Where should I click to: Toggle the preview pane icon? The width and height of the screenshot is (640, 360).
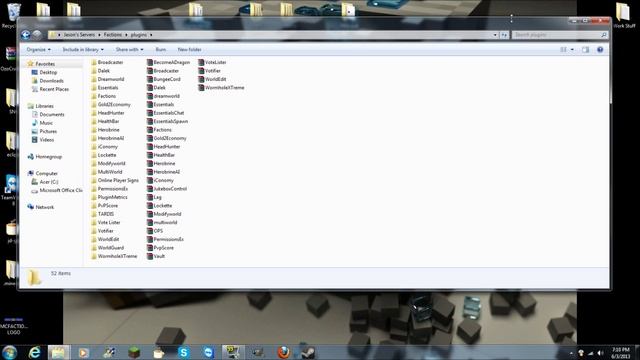tap(585, 50)
